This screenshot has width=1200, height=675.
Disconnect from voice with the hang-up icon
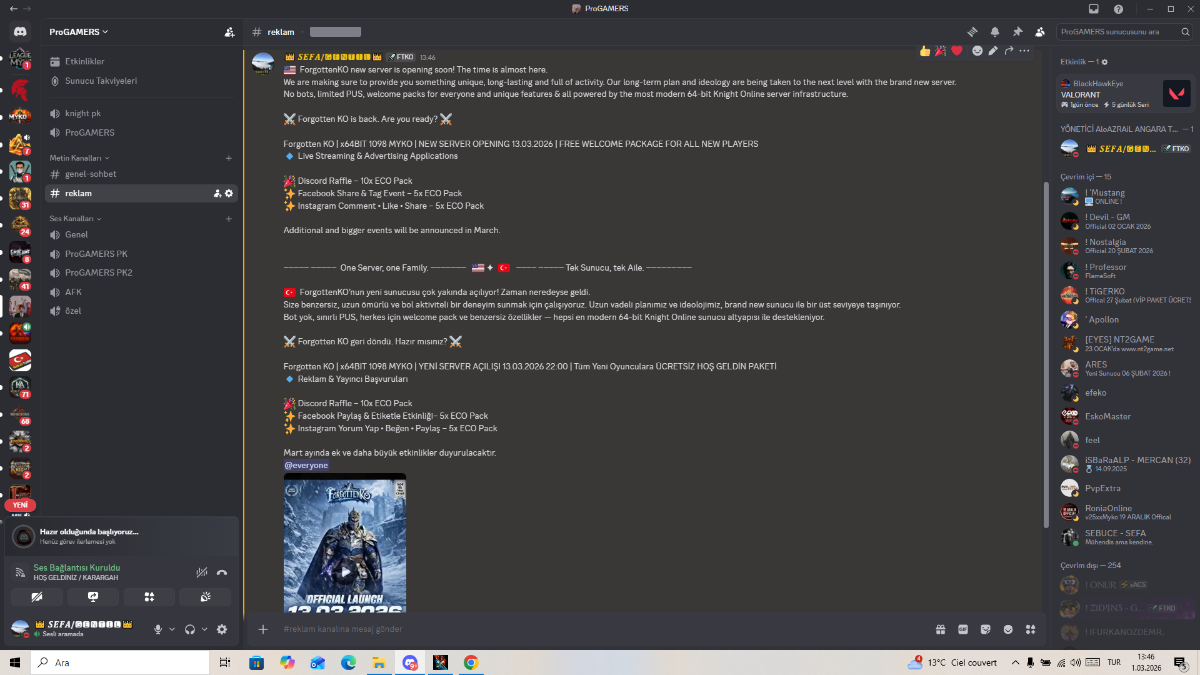tap(222, 572)
